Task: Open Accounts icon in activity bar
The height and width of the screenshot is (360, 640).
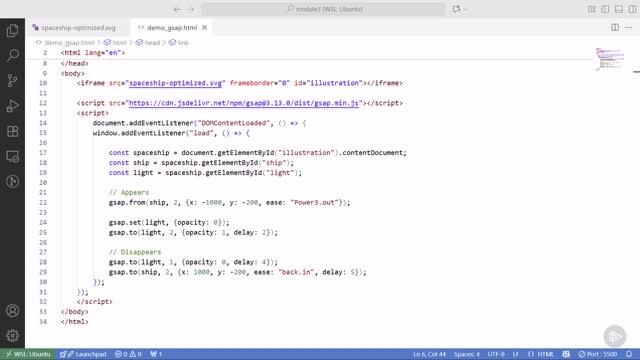Action: point(12,311)
